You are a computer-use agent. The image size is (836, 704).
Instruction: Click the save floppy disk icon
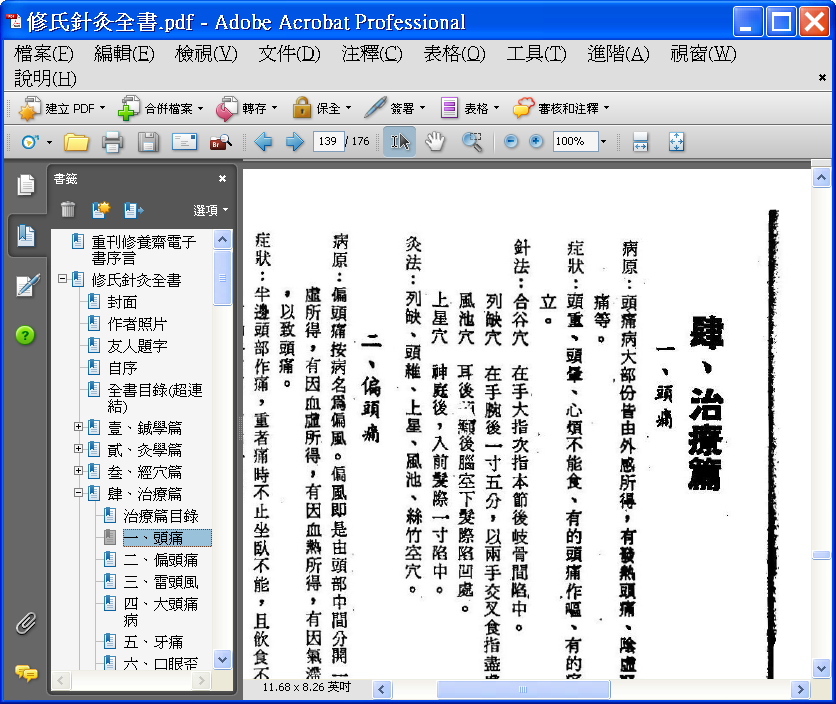point(148,142)
